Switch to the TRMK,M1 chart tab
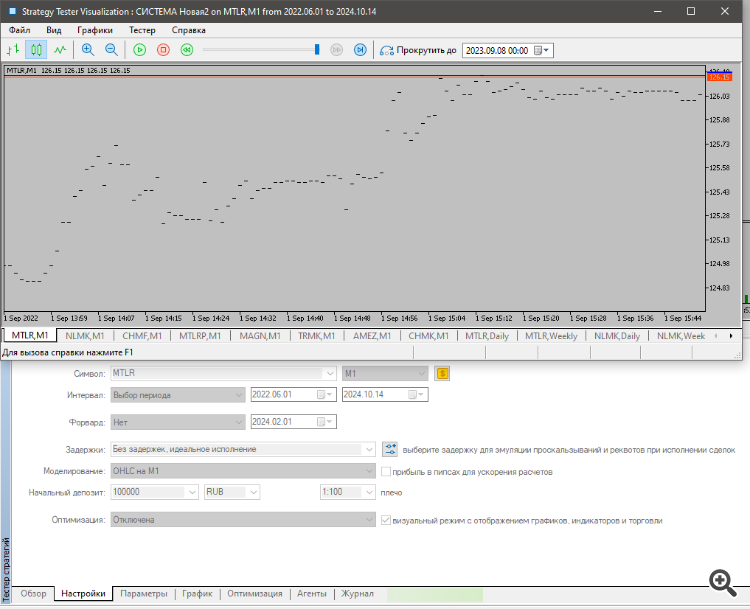Screen dimensions: 750x609 [316, 336]
